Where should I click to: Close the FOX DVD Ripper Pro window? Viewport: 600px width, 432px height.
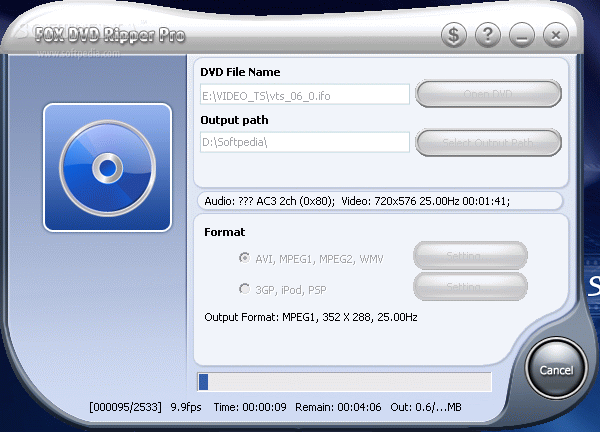(x=556, y=35)
